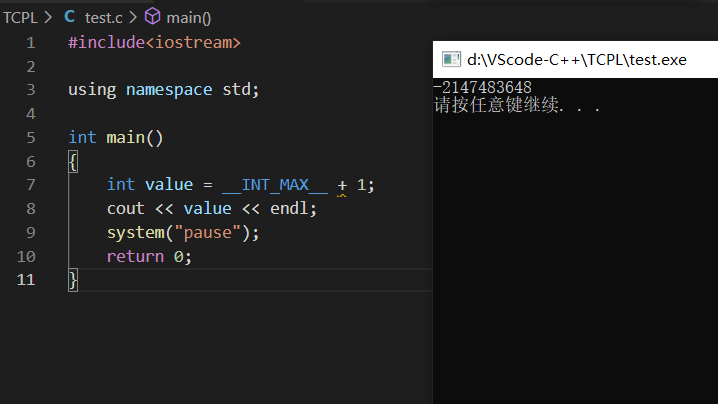718x404 pixels.
Task: Click 'cout' on line 8
Action: click(125, 209)
